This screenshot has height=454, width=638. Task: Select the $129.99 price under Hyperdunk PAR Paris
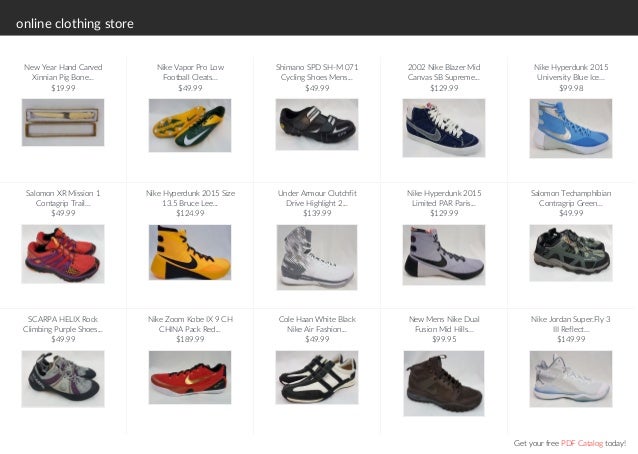coord(444,213)
